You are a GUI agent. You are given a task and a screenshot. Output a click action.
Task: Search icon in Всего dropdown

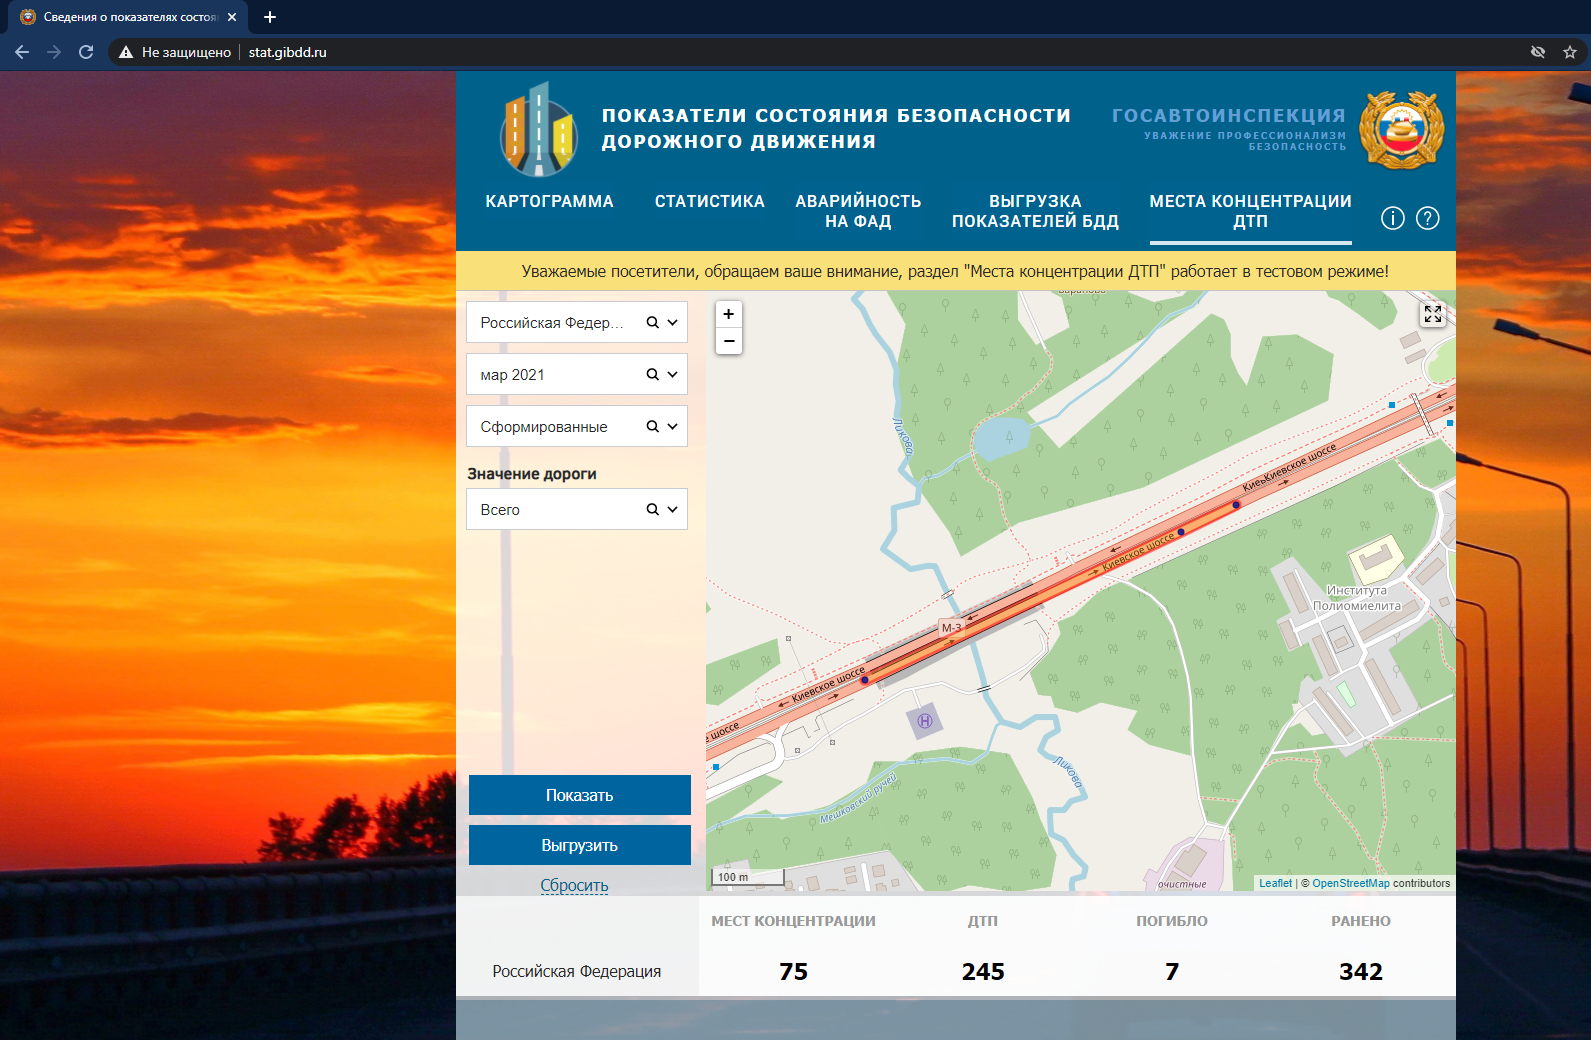pyautogui.click(x=652, y=510)
